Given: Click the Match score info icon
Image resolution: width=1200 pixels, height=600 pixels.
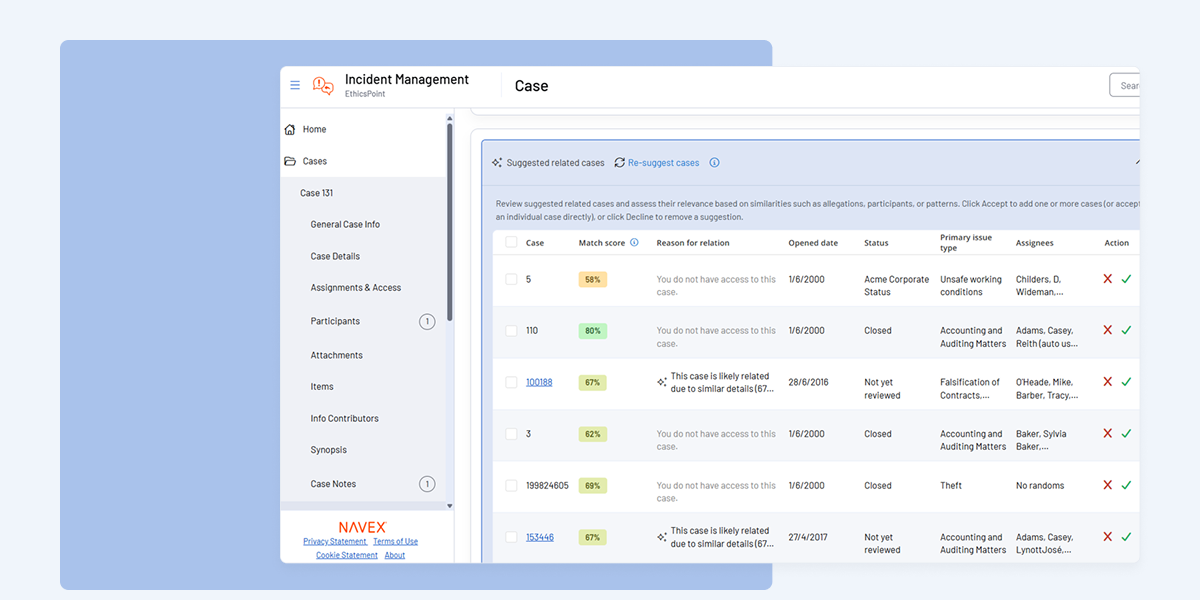Looking at the screenshot, I should 634,242.
